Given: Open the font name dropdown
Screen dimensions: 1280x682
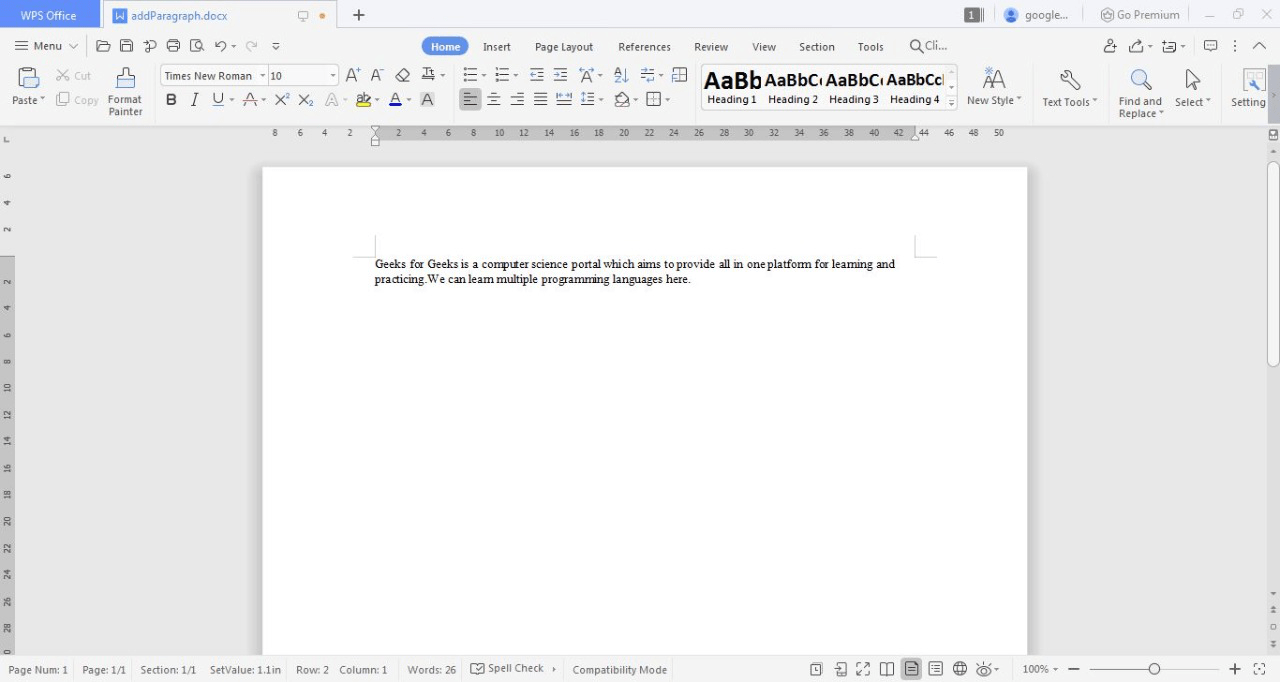Looking at the screenshot, I should [262, 75].
